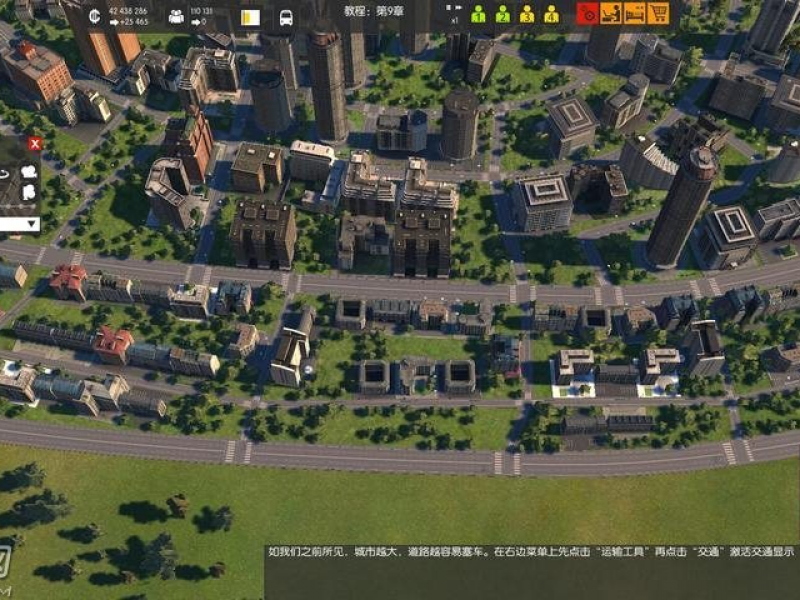Click the 教程：第9章 tutorial chapter title
The image size is (800, 600).
coord(374,11)
